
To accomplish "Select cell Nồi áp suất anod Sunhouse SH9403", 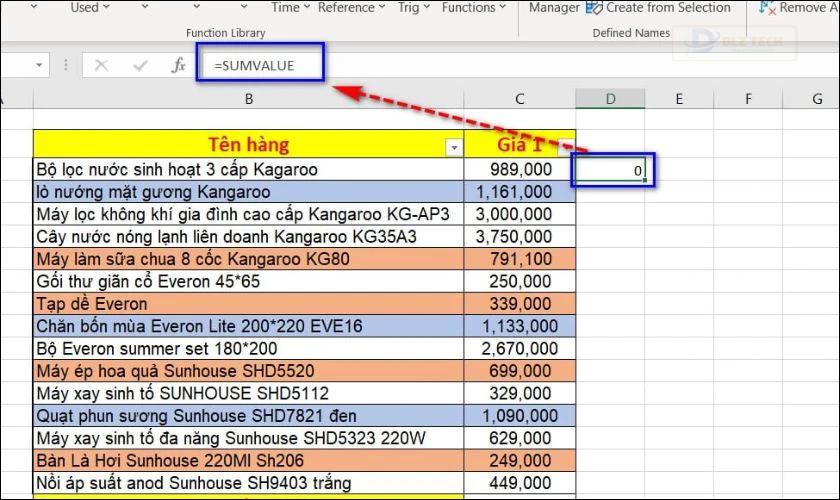I will (249, 483).
